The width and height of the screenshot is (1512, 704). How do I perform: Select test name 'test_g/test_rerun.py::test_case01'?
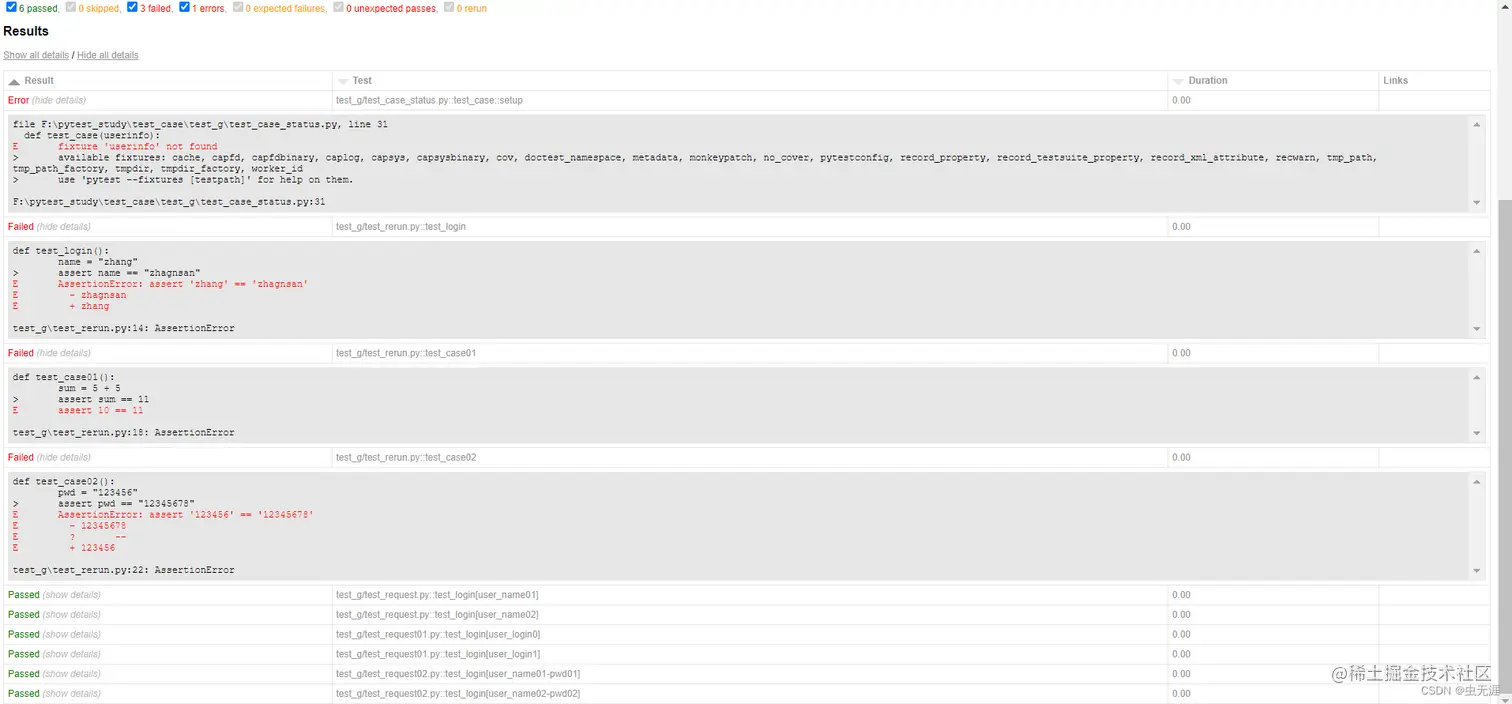pos(406,353)
